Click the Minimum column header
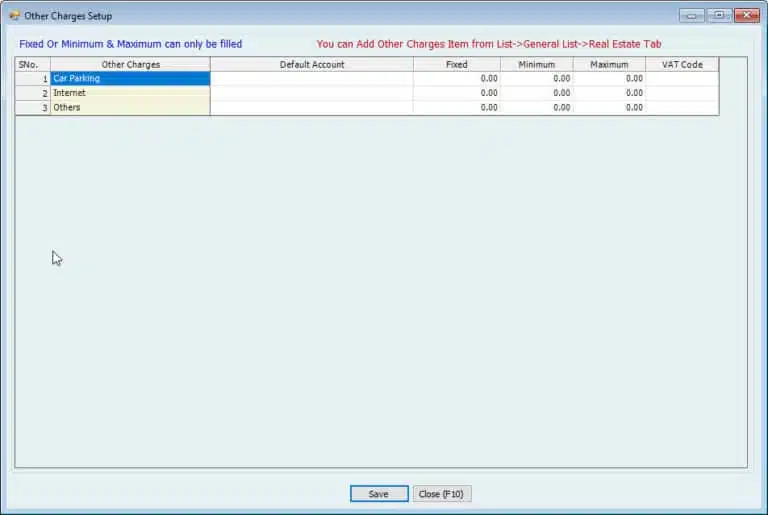Image resolution: width=768 pixels, height=515 pixels. point(536,64)
